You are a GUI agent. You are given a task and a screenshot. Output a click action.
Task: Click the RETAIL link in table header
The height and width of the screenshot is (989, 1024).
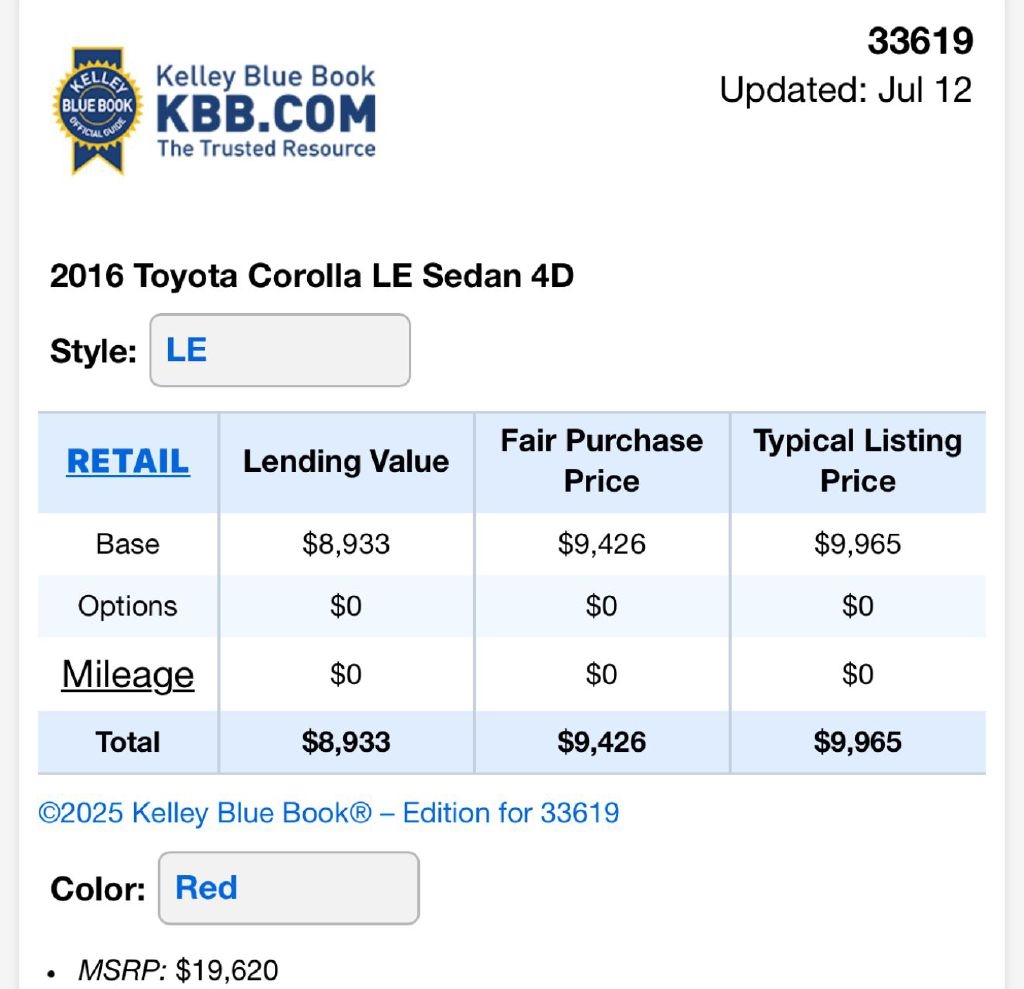coord(128,461)
